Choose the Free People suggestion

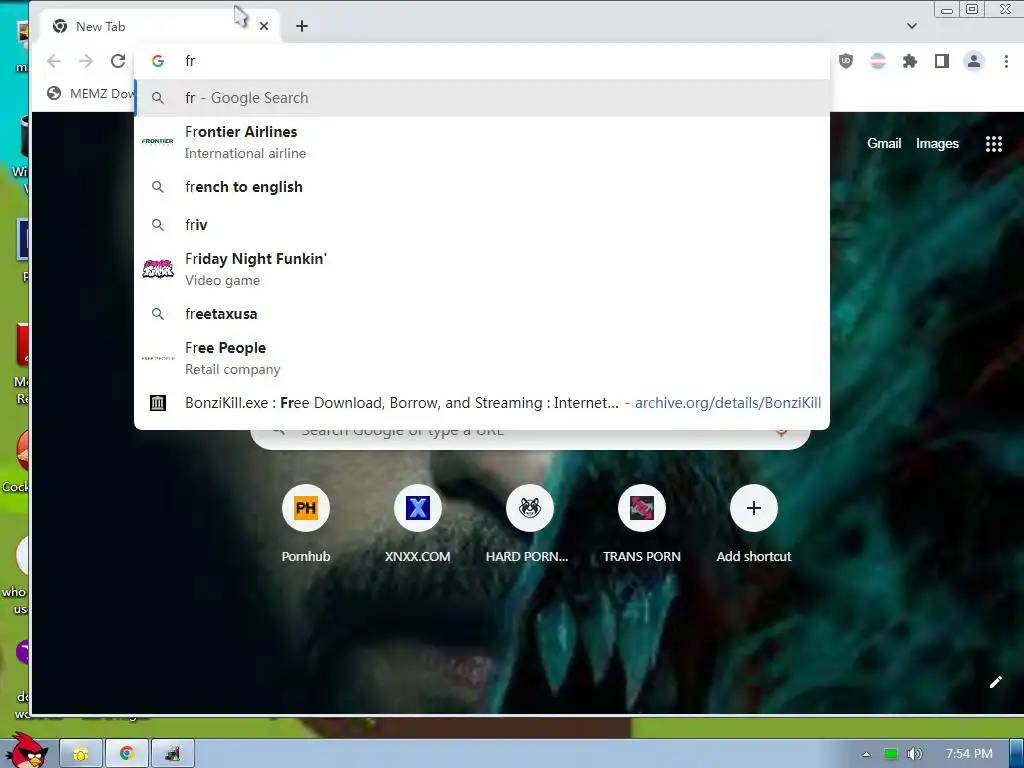[482, 358]
